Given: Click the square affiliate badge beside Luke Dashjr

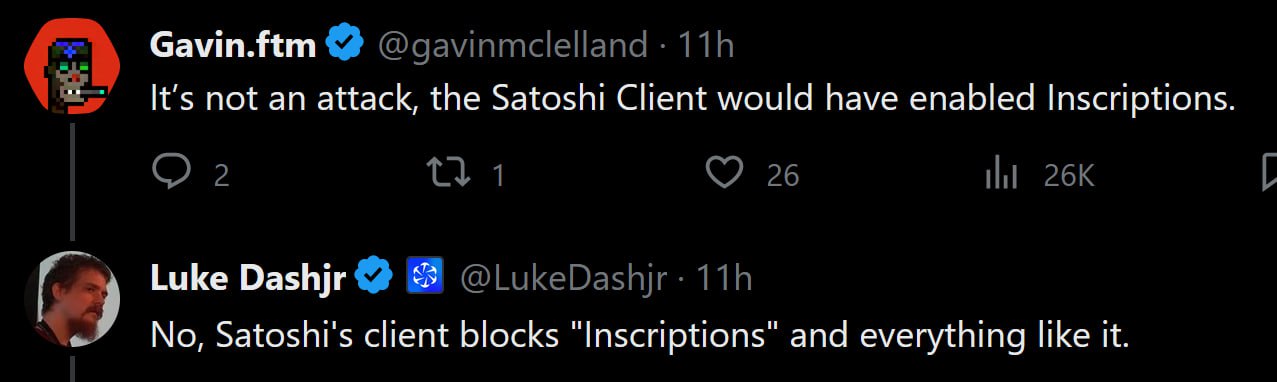Looking at the screenshot, I should pos(423,277).
